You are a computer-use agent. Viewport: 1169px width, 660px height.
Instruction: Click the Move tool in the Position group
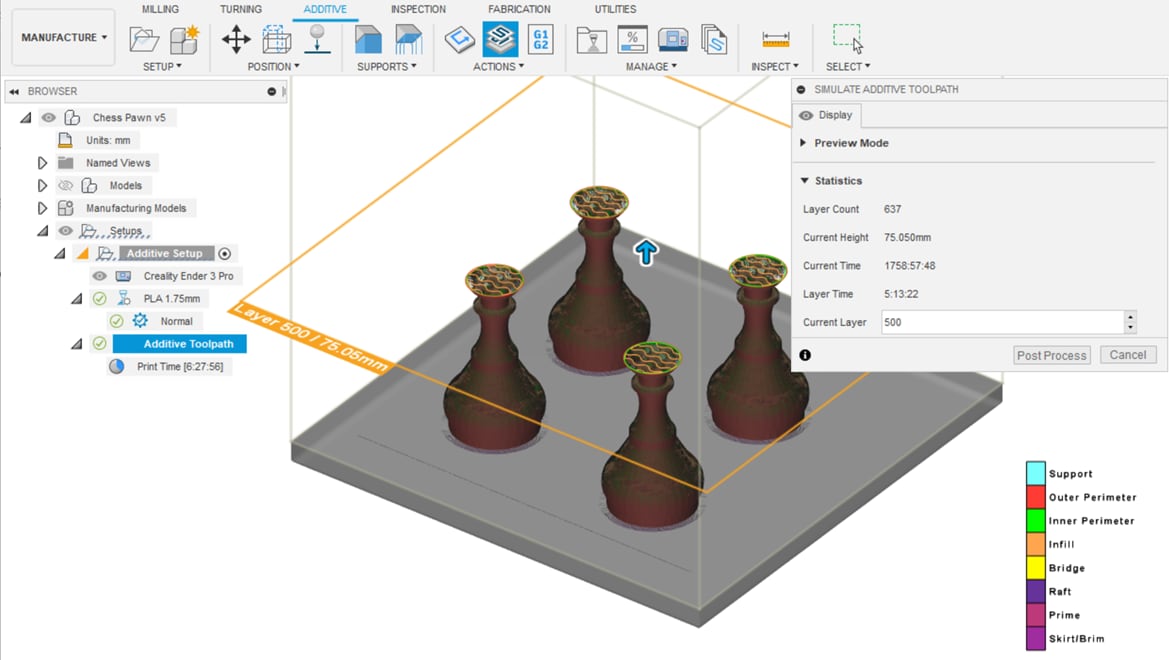pos(235,38)
